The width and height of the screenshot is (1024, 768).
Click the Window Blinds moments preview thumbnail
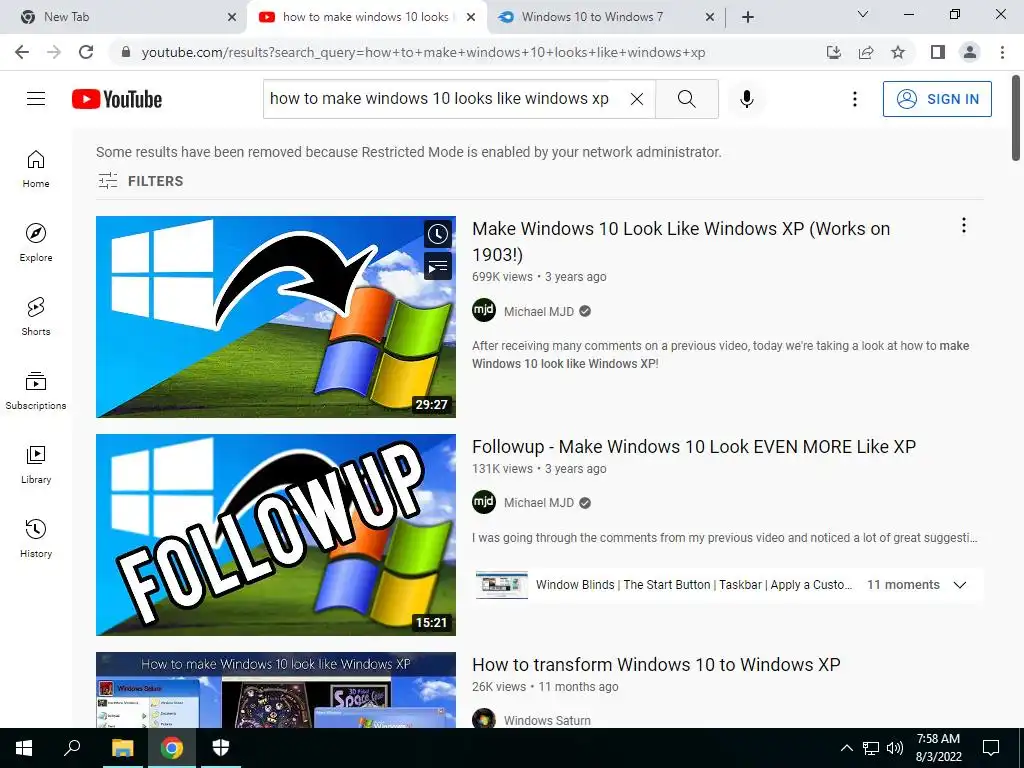[x=502, y=584]
